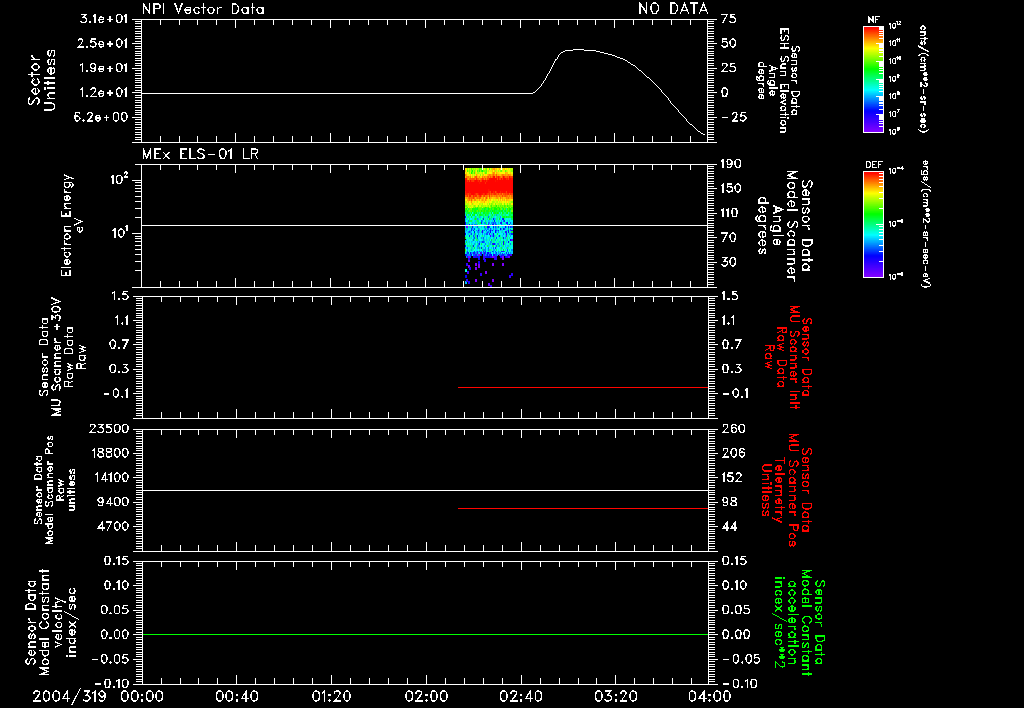The width and height of the screenshot is (1024, 708).
Task: Click the 'ESH Sun Elevation Angle' axis label
Action: [x=777, y=80]
